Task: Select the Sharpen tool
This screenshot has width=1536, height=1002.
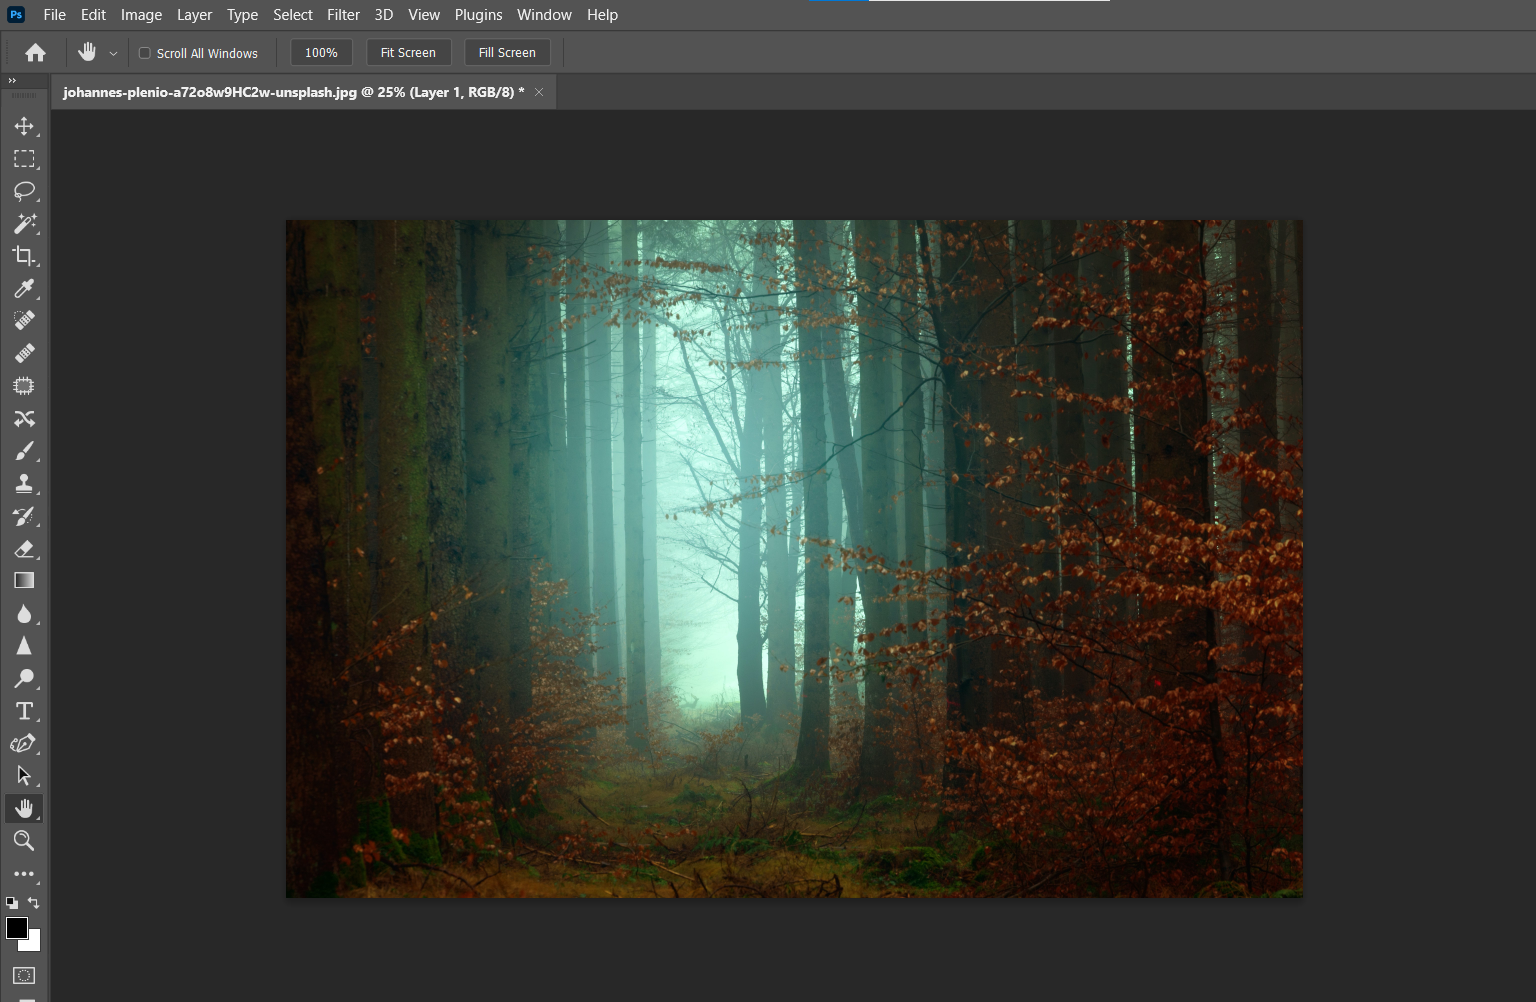Action: coord(24,646)
